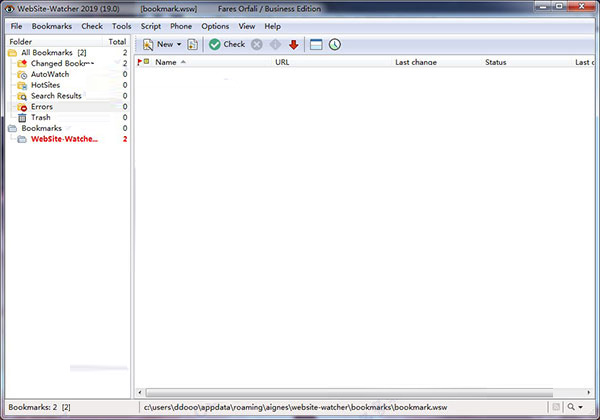600x420 pixels.
Task: Click the Search Results magnifier folder icon
Action: point(22,96)
